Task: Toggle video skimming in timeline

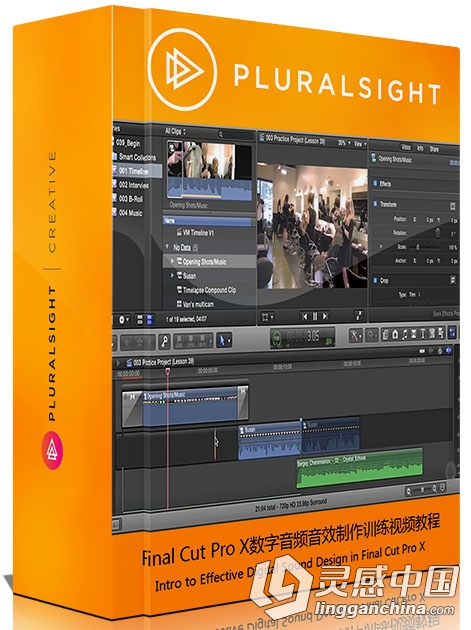Action: pos(422,351)
